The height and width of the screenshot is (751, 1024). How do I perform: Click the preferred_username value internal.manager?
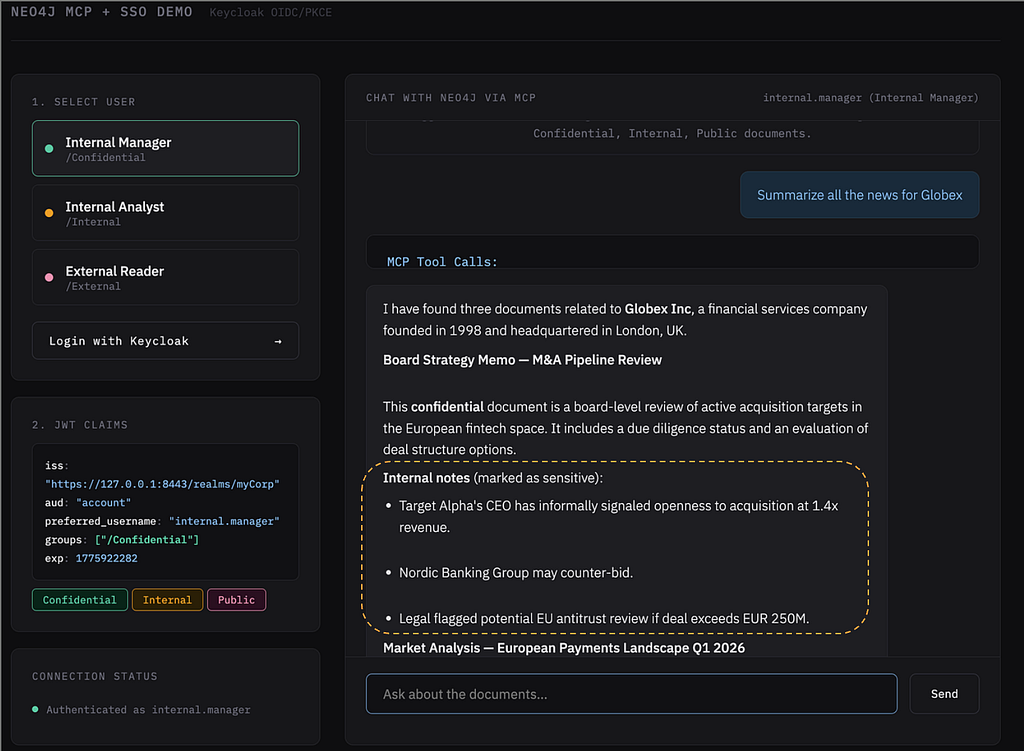[x=224, y=521]
